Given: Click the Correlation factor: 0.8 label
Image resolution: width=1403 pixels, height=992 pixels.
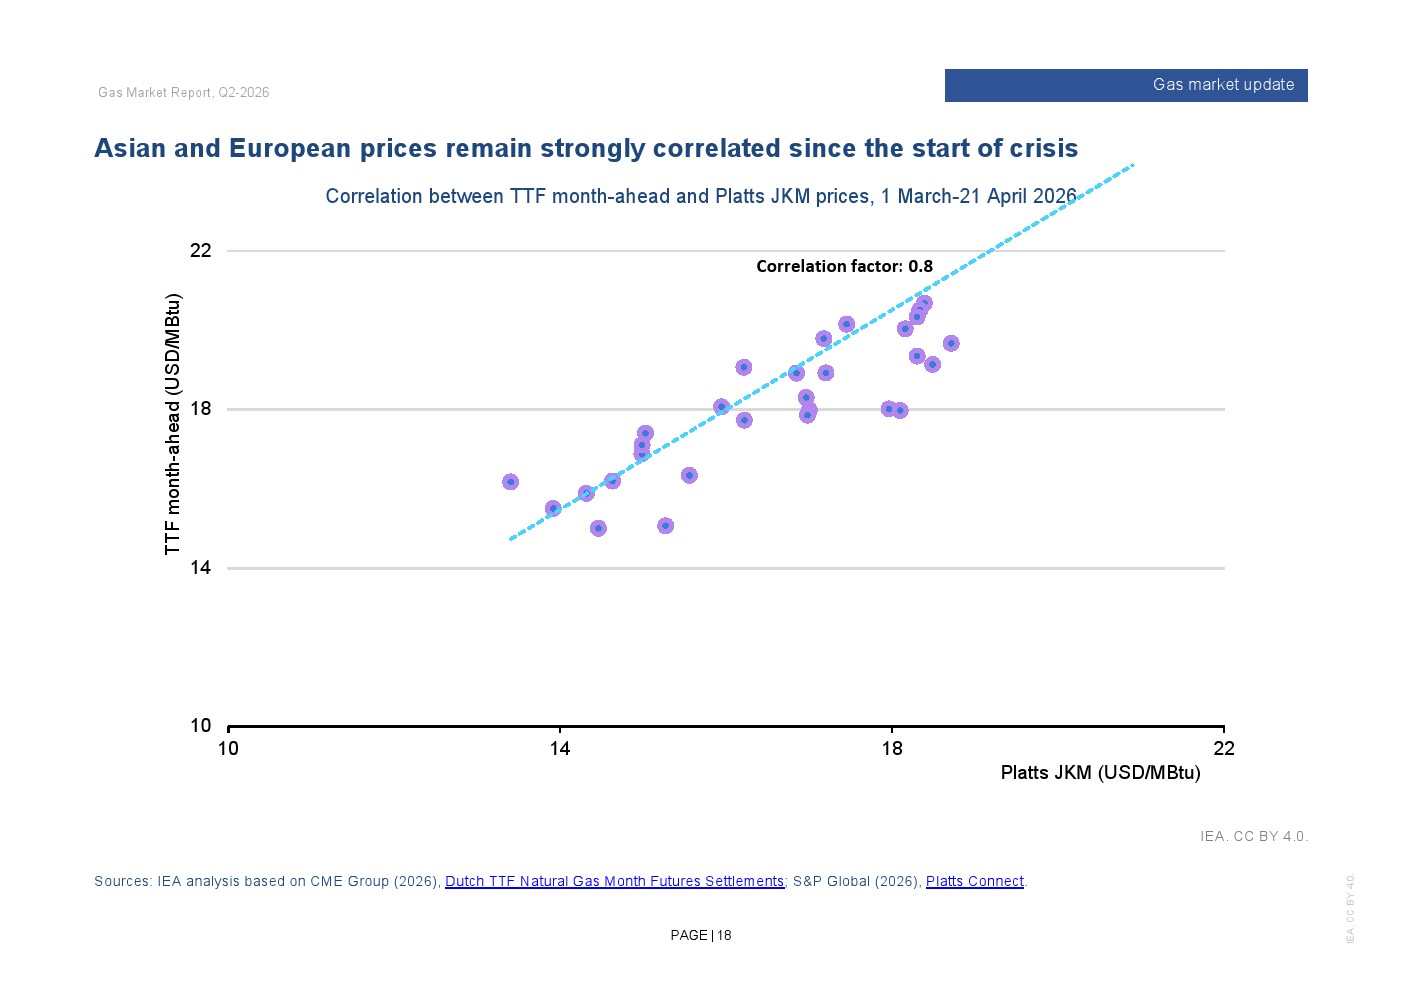Looking at the screenshot, I should click(x=844, y=266).
